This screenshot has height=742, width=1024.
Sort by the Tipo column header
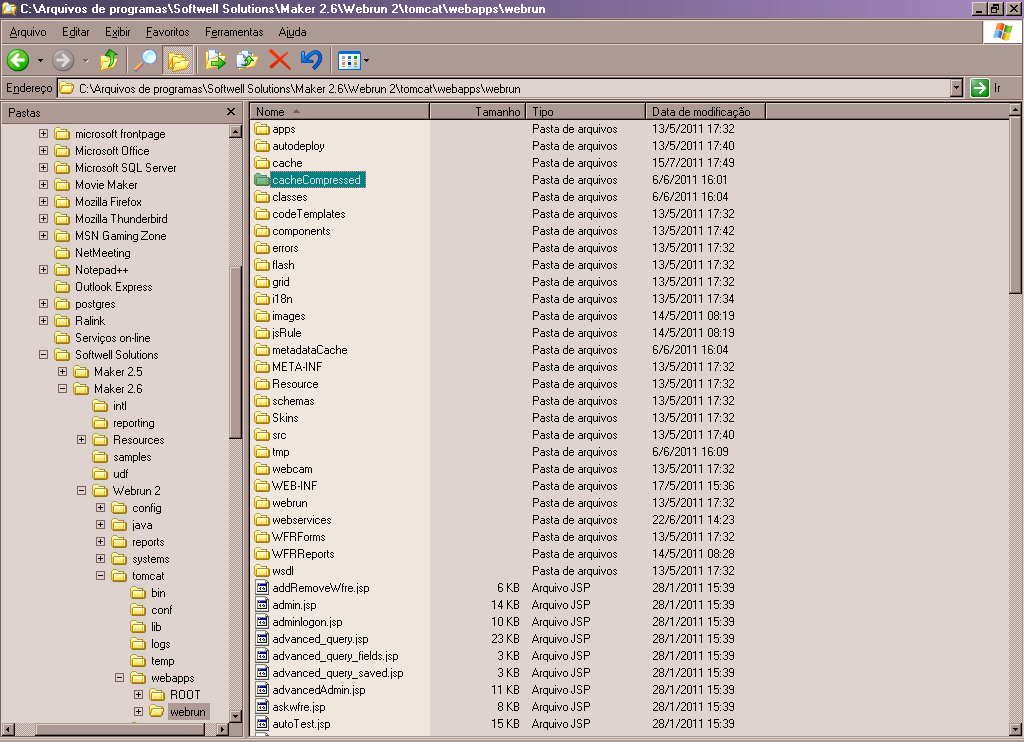(x=586, y=112)
